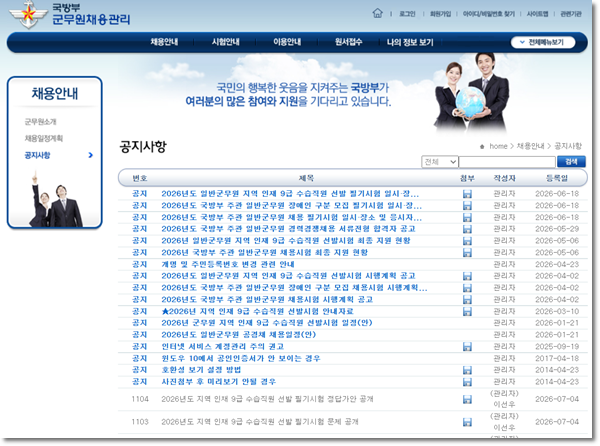The image size is (600, 446).
Task: Focus the notice search text field
Action: pos(507,162)
